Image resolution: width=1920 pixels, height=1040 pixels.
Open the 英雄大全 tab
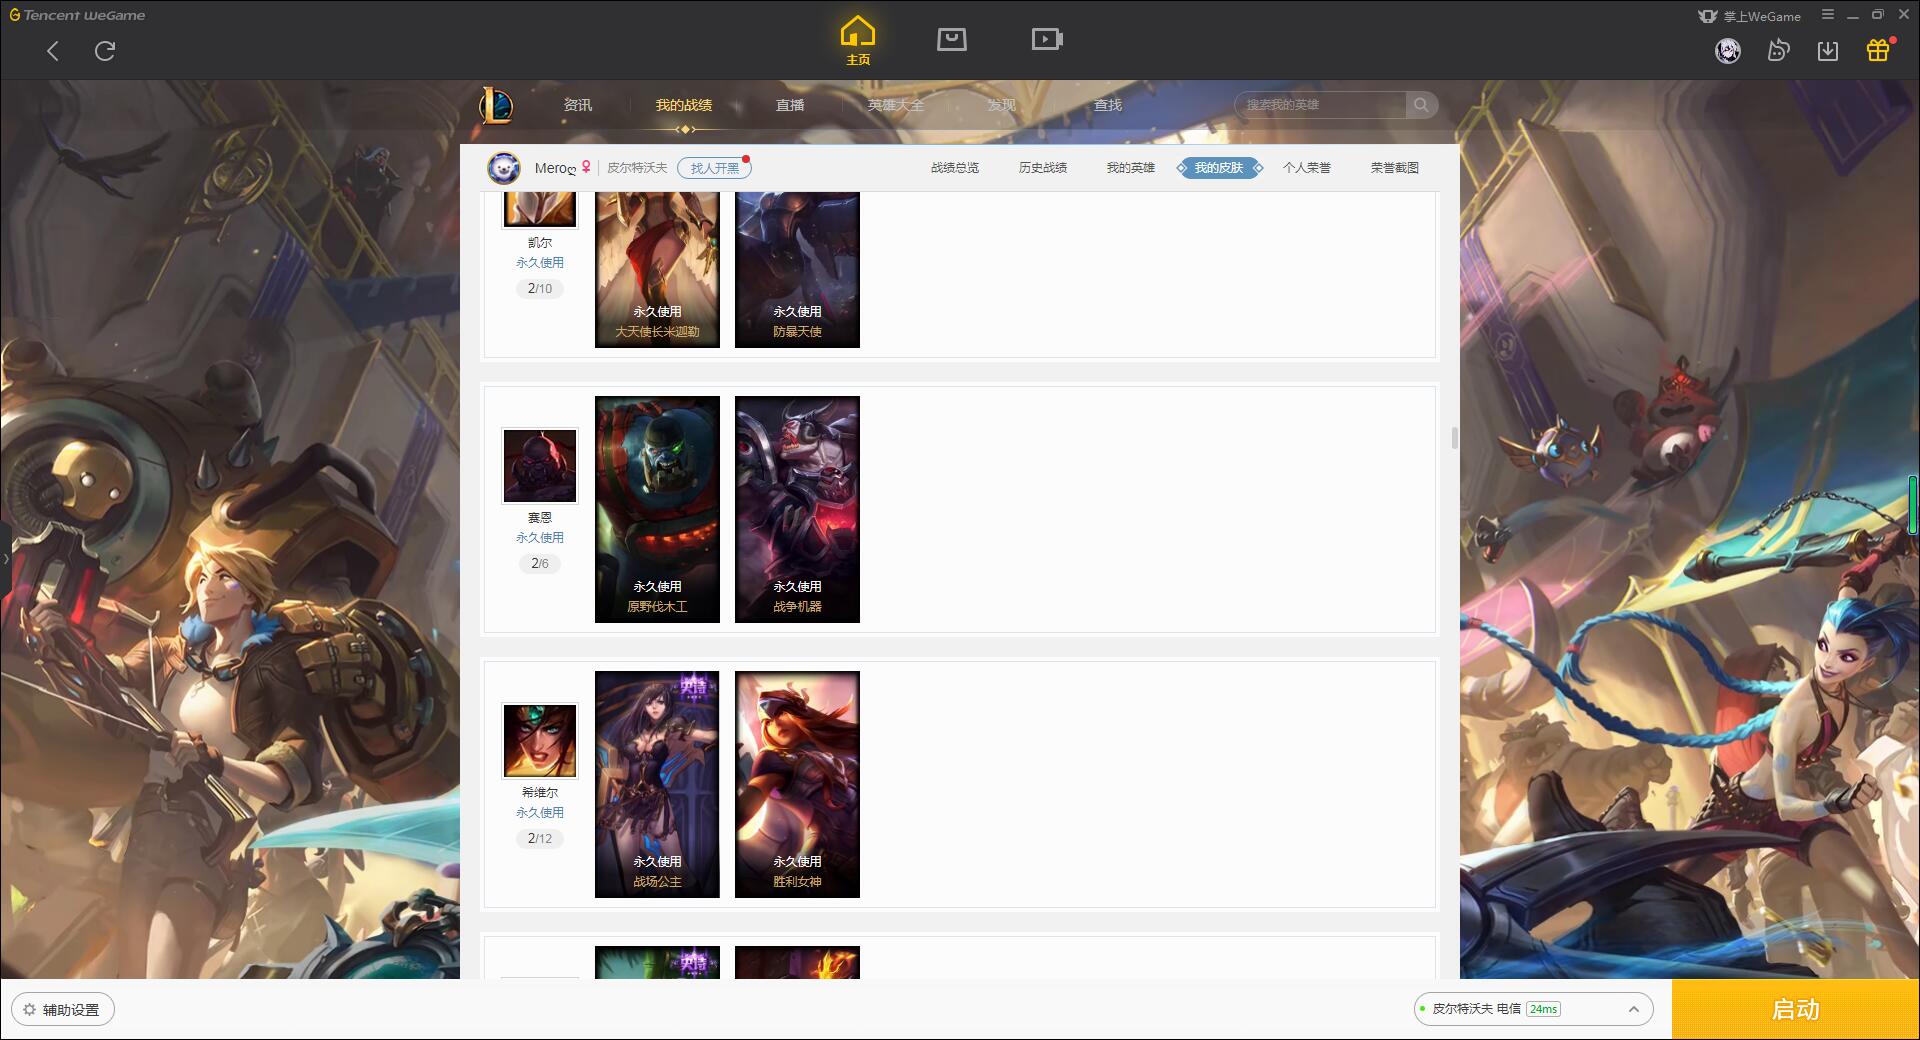click(x=896, y=105)
